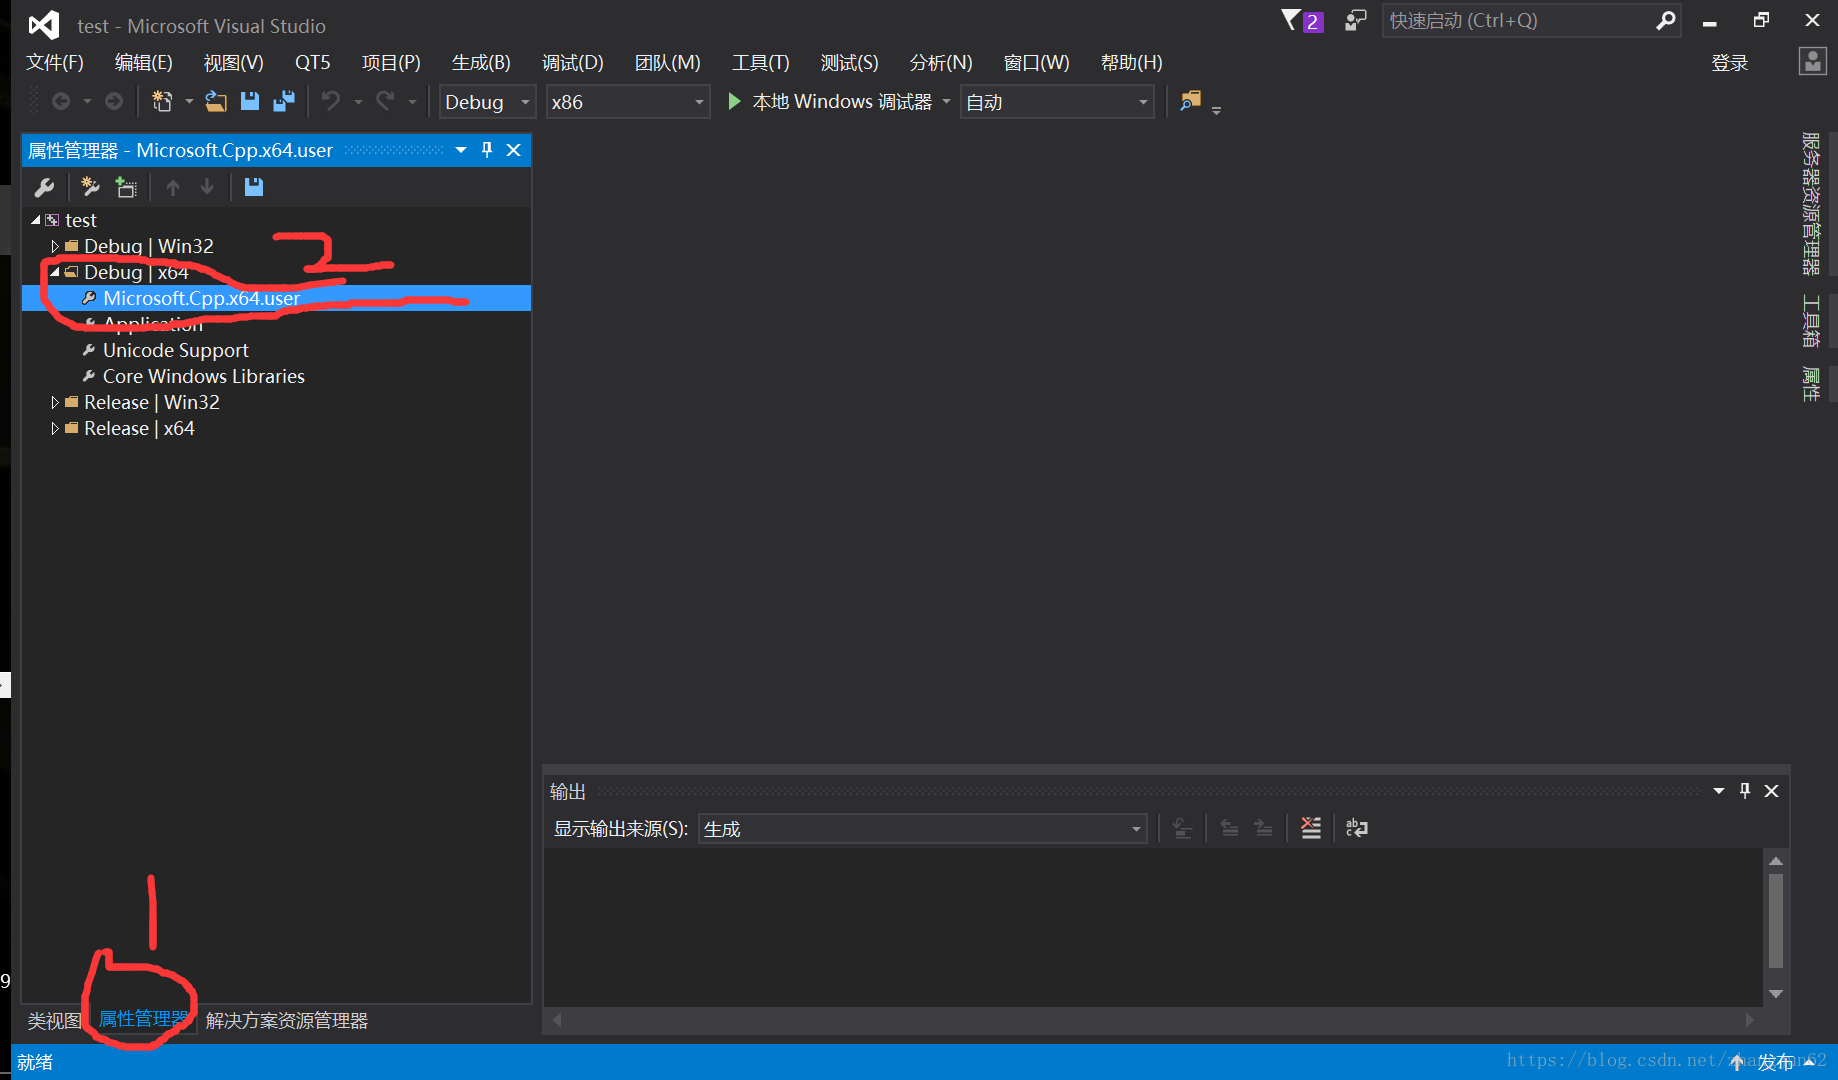The height and width of the screenshot is (1080, 1838).
Task: Click the undo arrow icon
Action: click(x=331, y=101)
